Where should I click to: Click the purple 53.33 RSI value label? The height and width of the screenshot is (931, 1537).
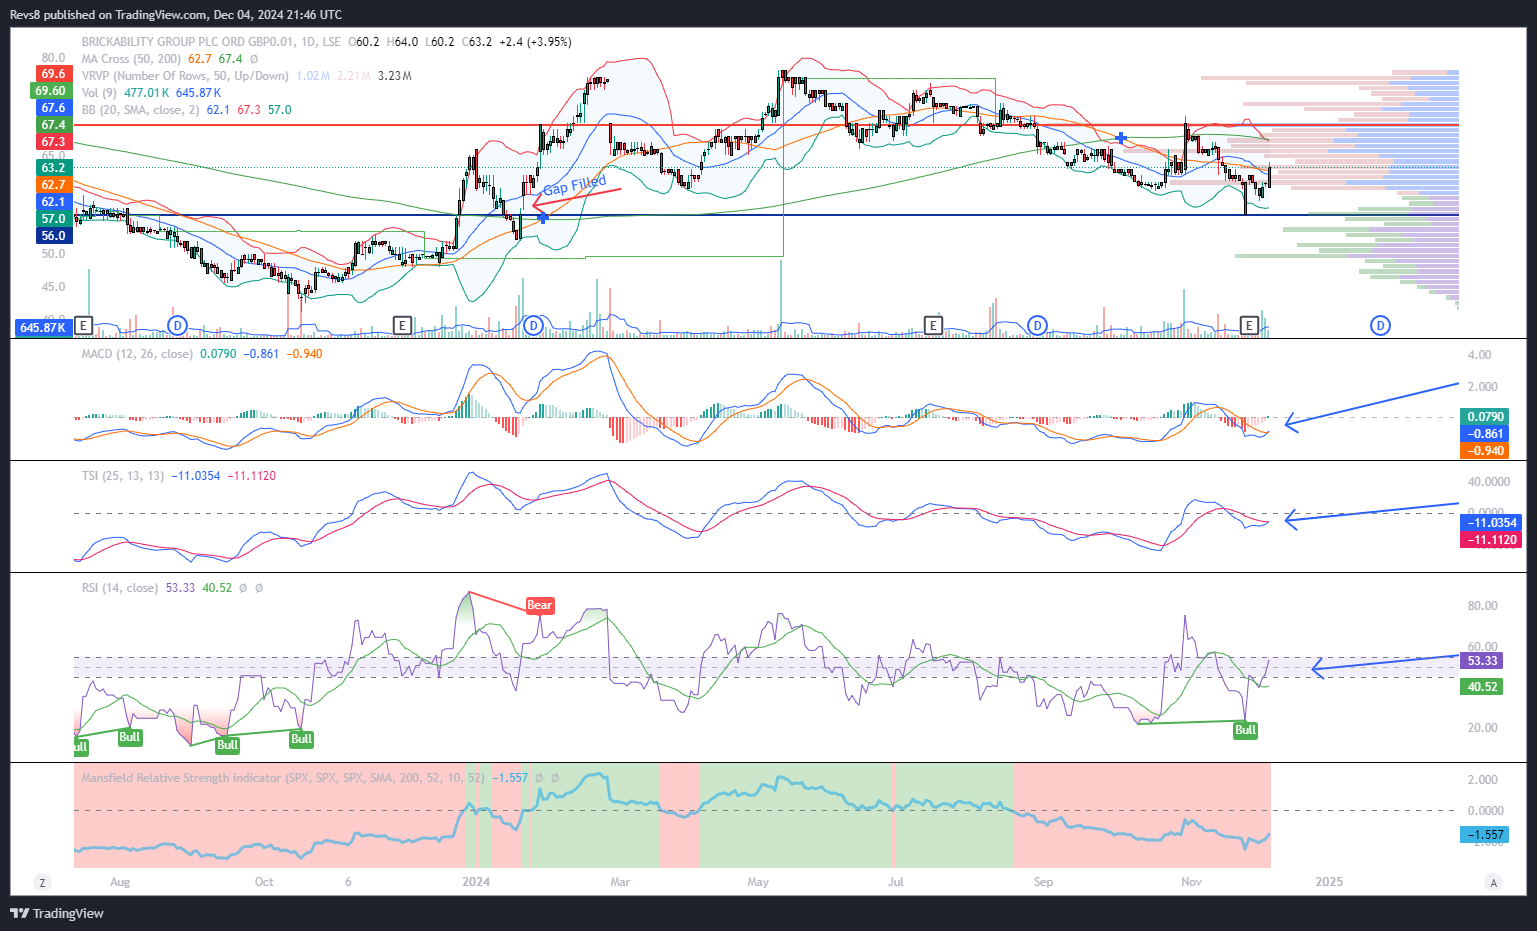(x=1482, y=661)
